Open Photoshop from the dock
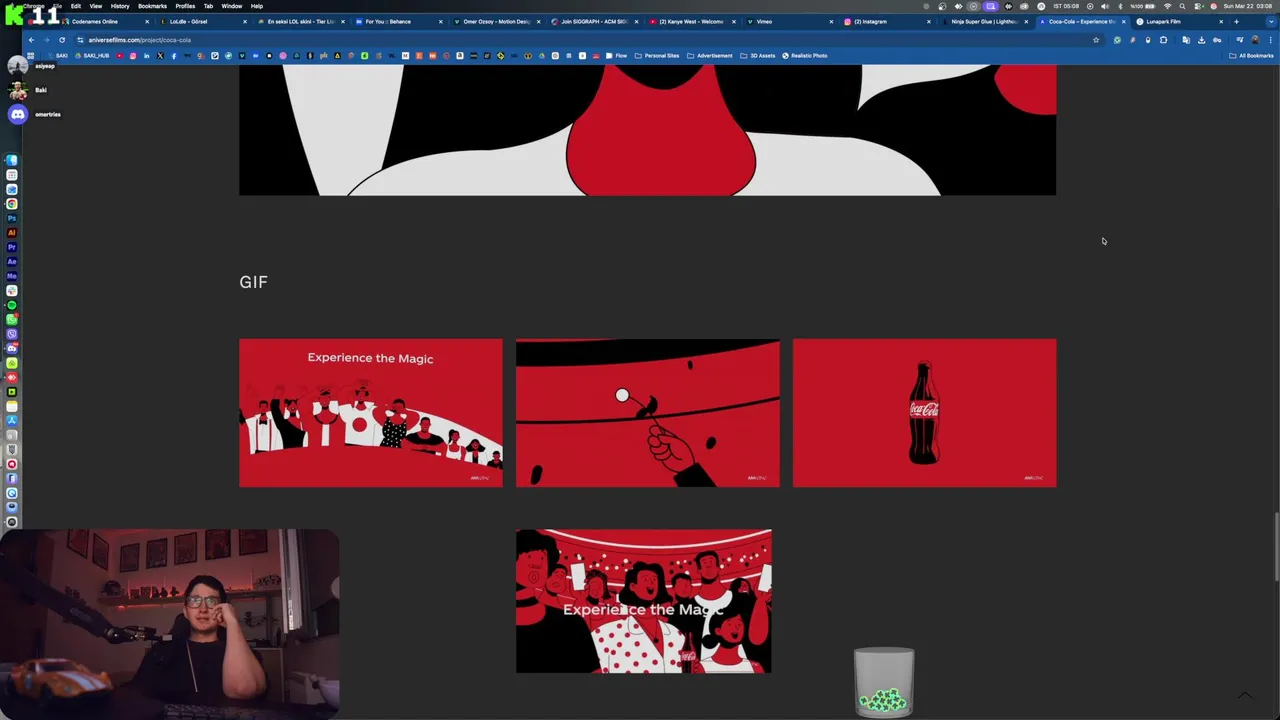The image size is (1280, 720). pyautogui.click(x=12, y=218)
